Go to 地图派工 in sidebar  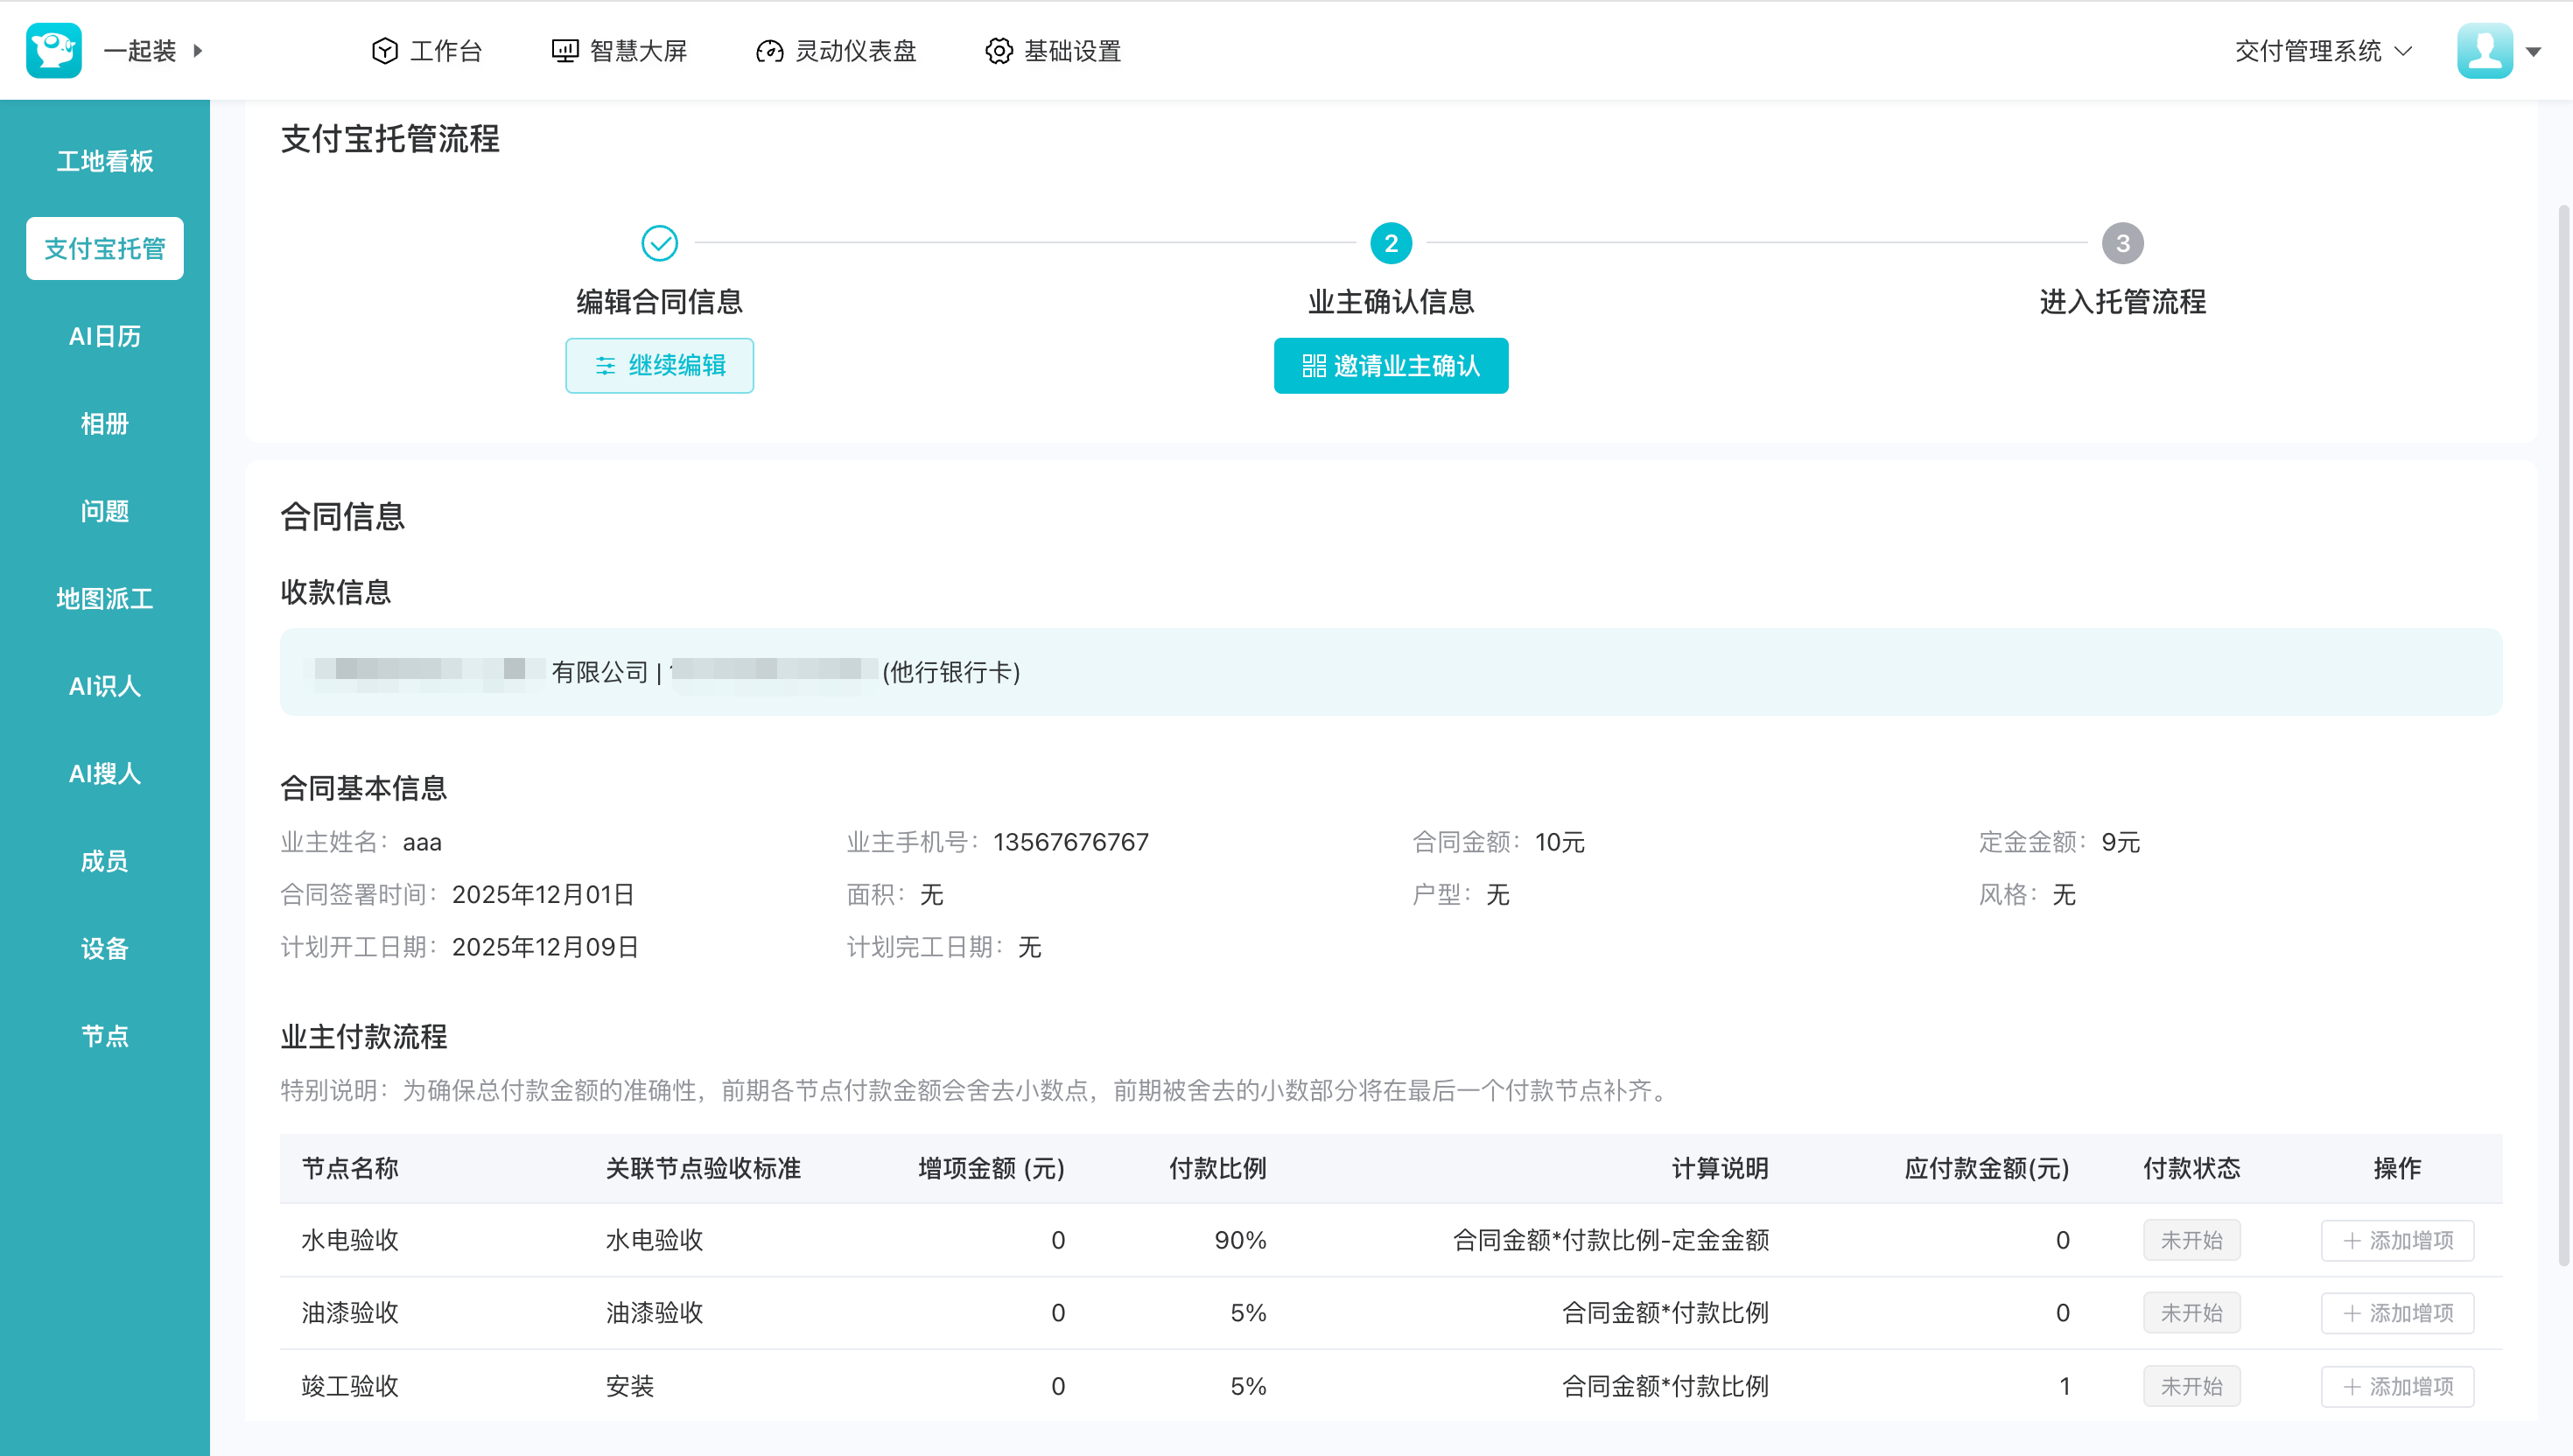pyautogui.click(x=105, y=598)
